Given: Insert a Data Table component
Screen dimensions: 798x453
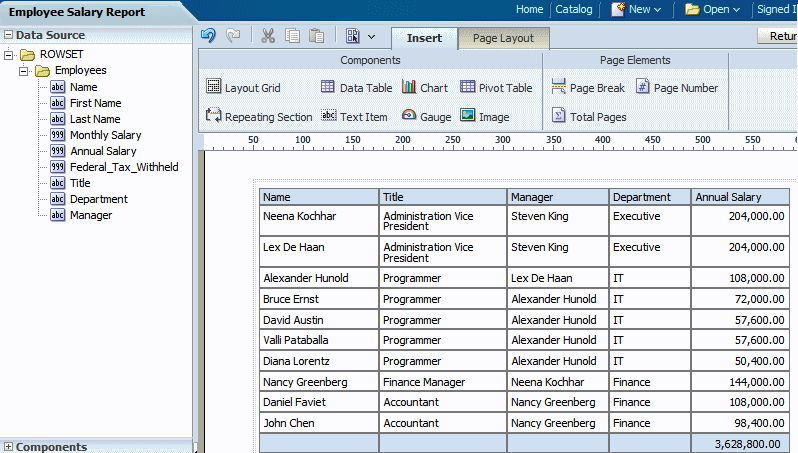Looking at the screenshot, I should 356,88.
